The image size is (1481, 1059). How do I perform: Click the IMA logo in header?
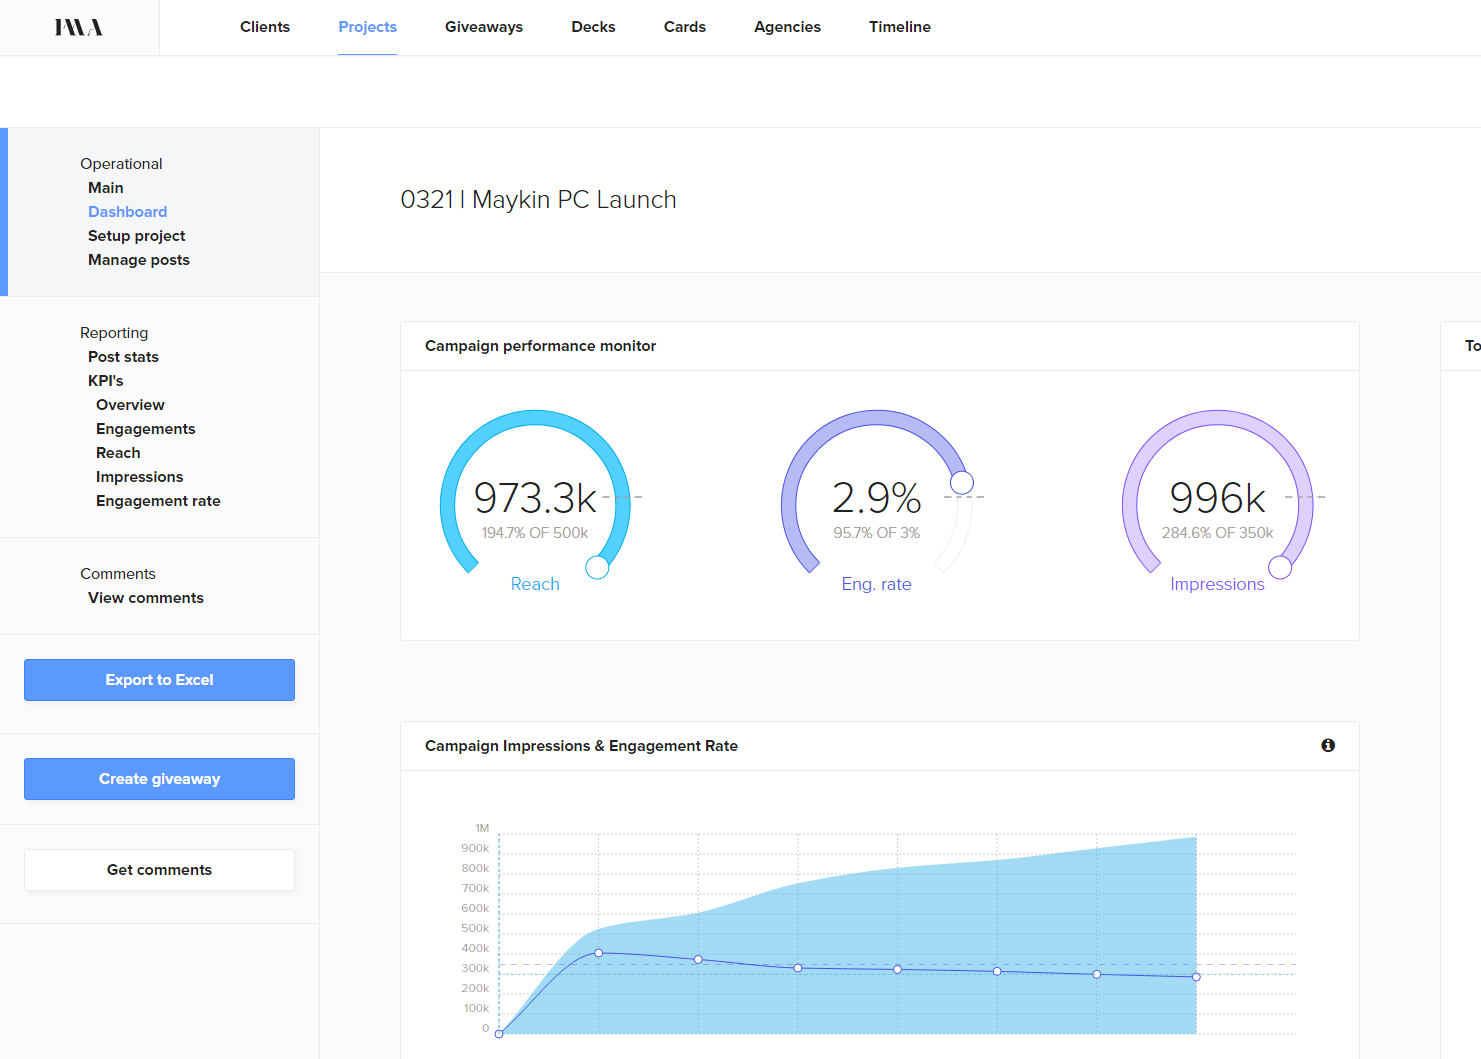[79, 27]
